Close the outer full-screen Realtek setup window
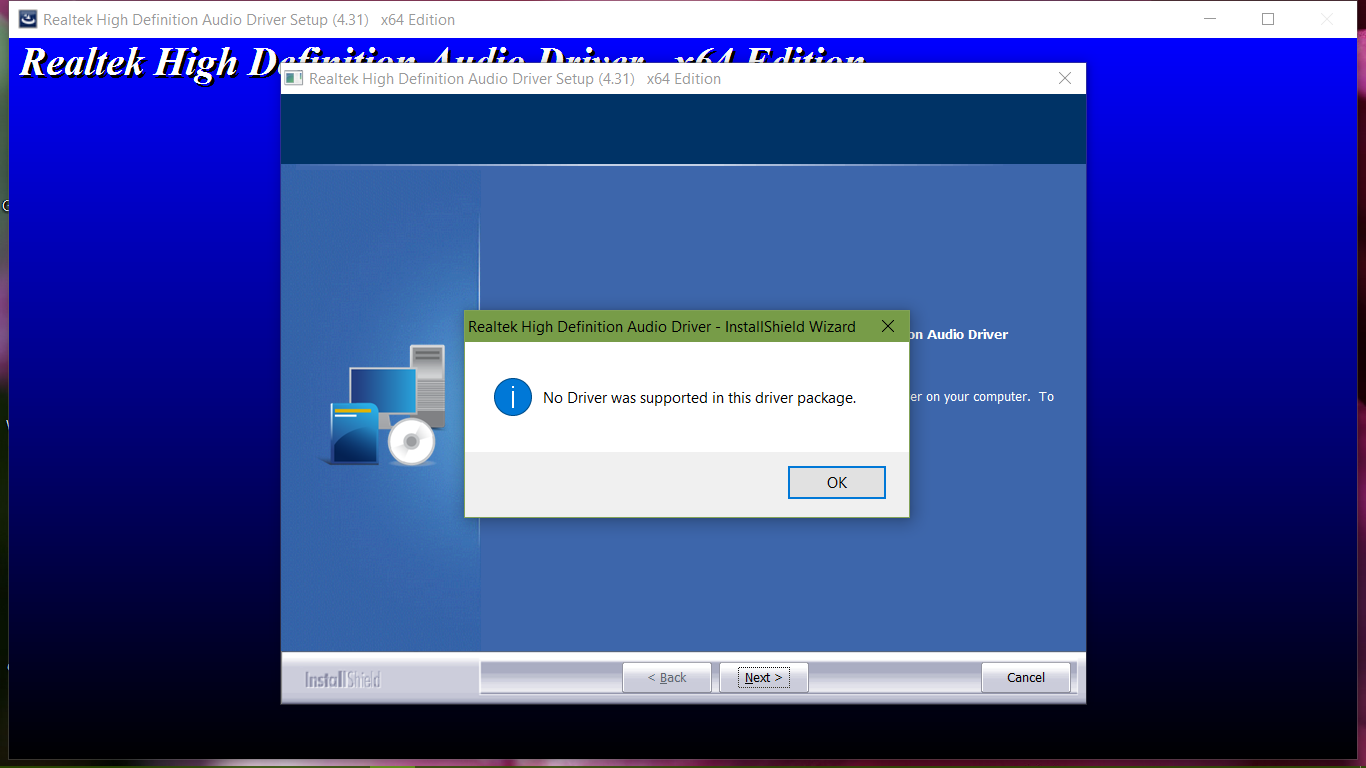Screen dimensions: 1366x768 1326,19
